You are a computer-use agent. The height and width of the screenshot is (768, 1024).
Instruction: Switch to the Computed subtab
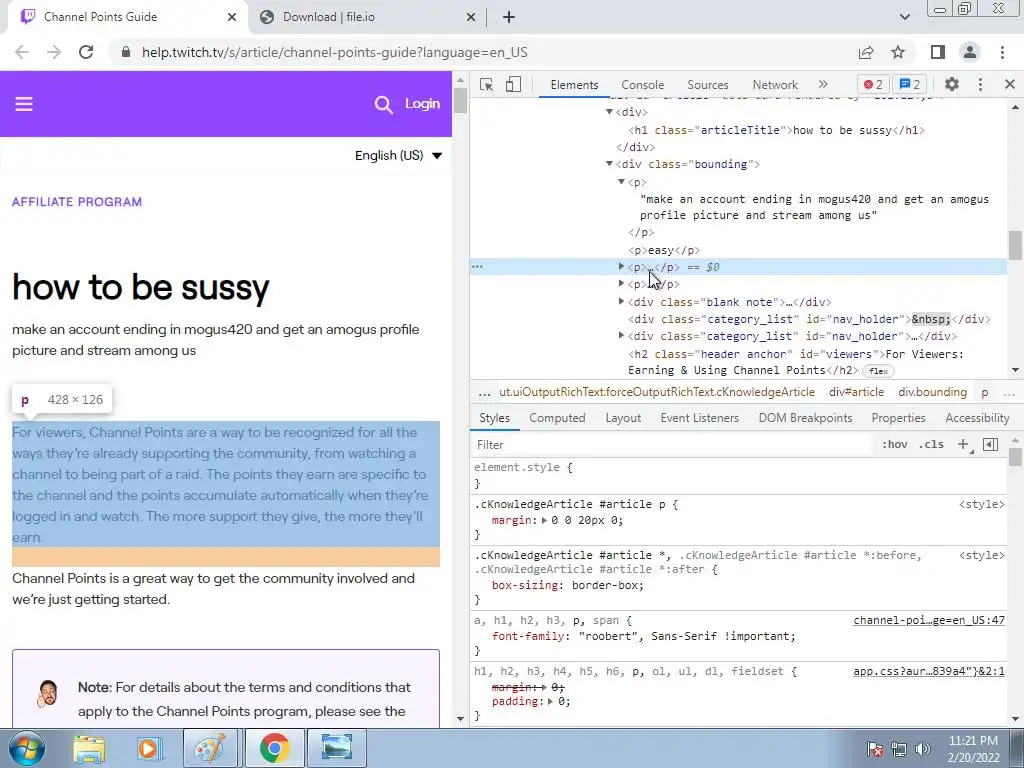(x=557, y=418)
